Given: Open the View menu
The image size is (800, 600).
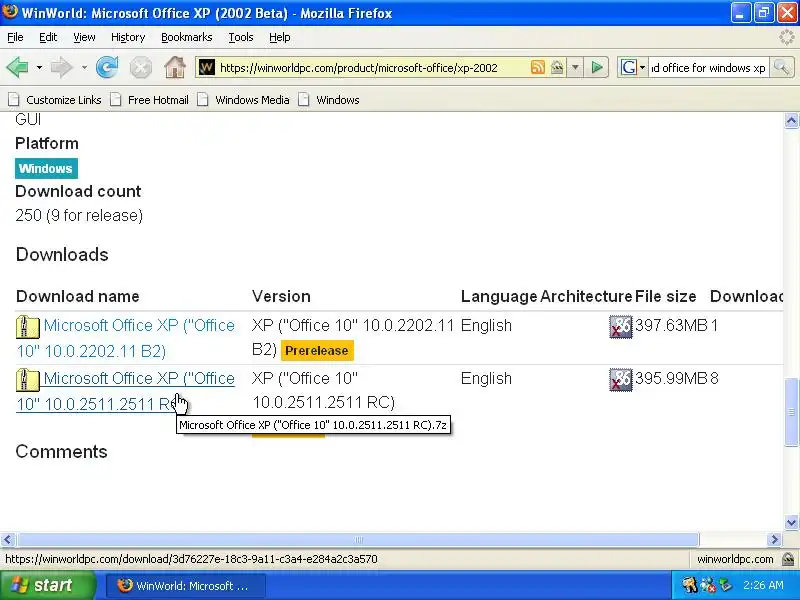Looking at the screenshot, I should (x=84, y=37).
